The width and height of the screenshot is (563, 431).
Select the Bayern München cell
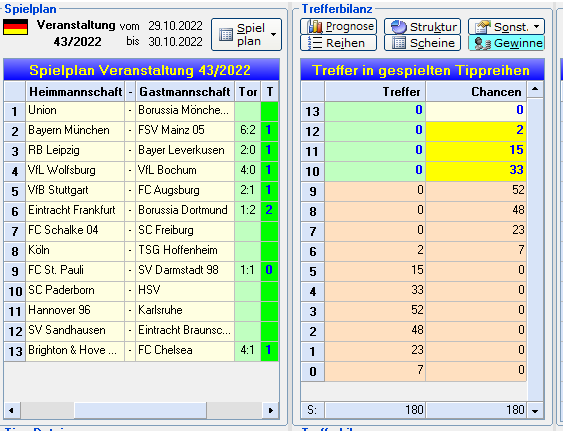[x=75, y=131]
